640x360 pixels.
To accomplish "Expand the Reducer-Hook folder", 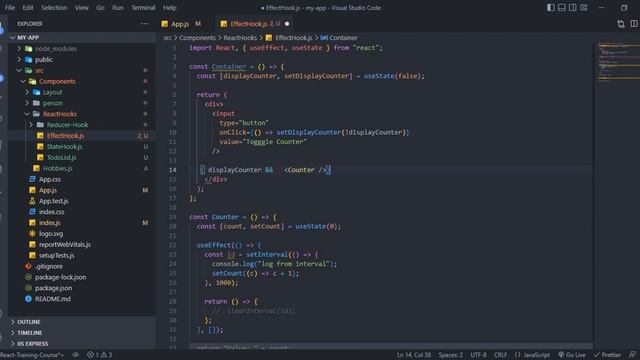I will coord(82,124).
